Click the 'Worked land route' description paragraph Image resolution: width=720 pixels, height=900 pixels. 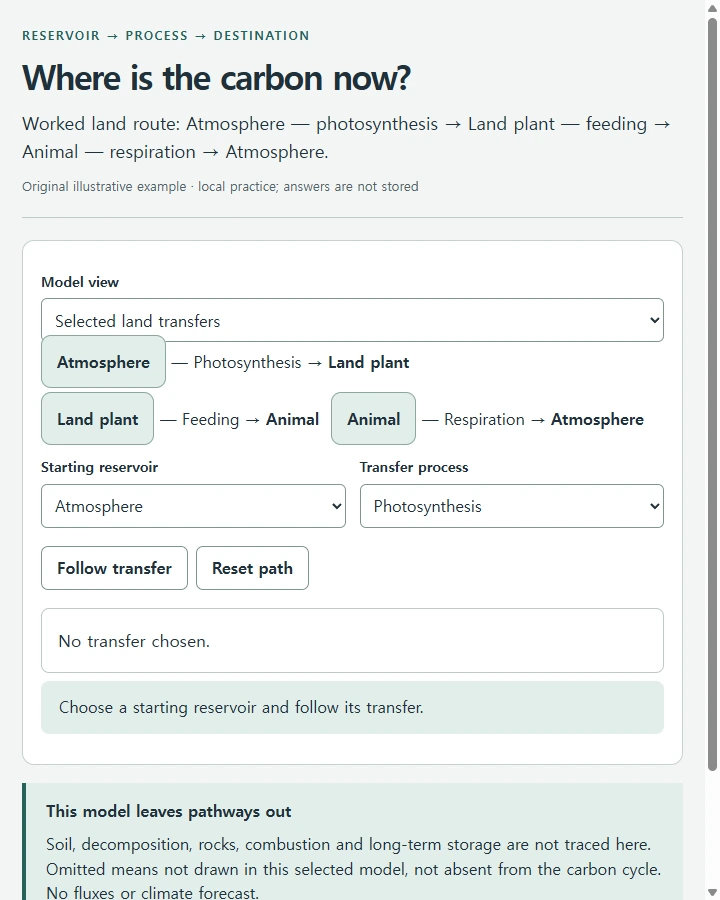(347, 138)
